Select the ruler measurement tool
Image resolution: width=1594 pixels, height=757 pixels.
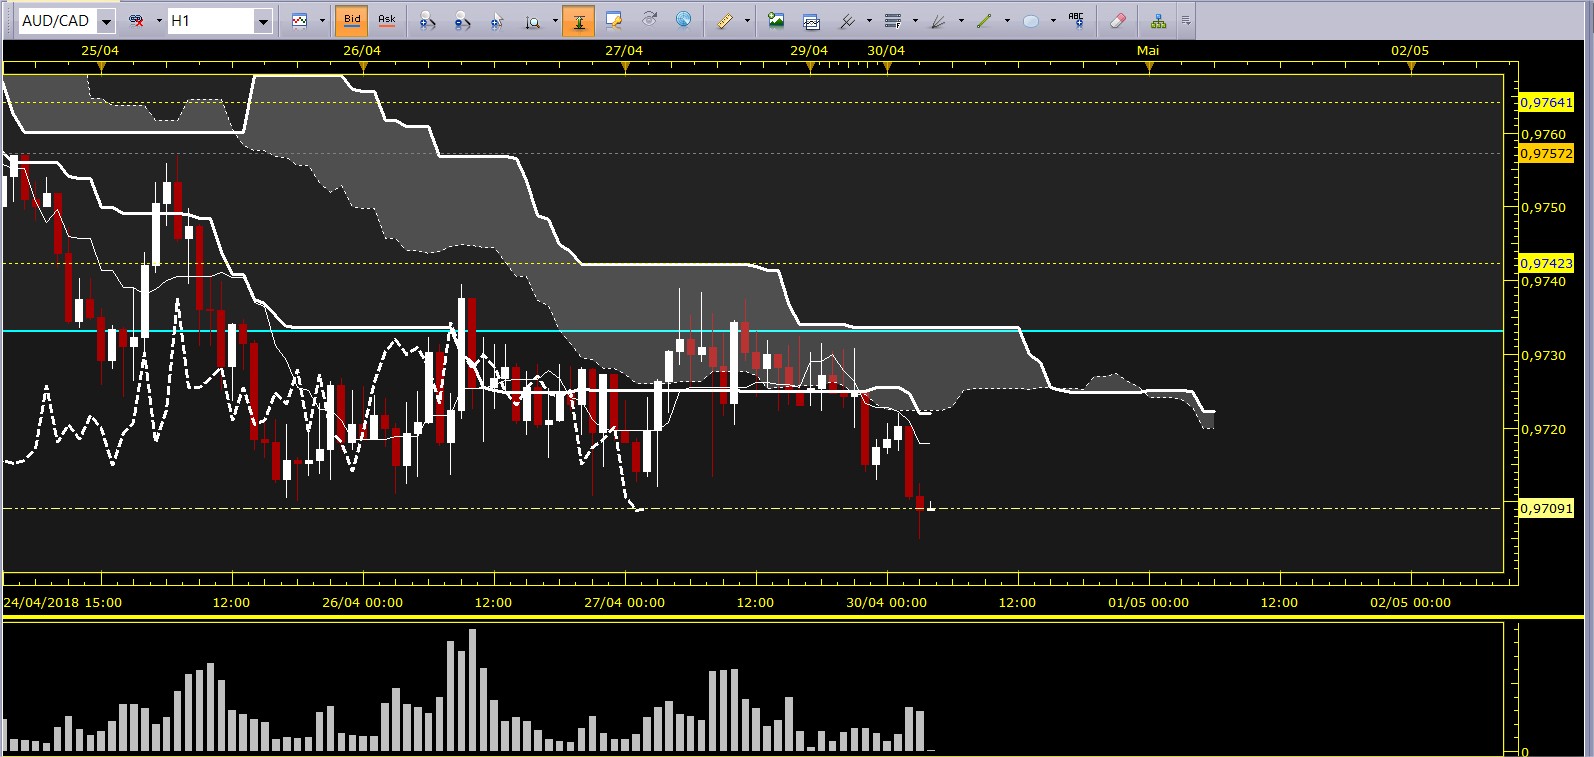pyautogui.click(x=725, y=20)
